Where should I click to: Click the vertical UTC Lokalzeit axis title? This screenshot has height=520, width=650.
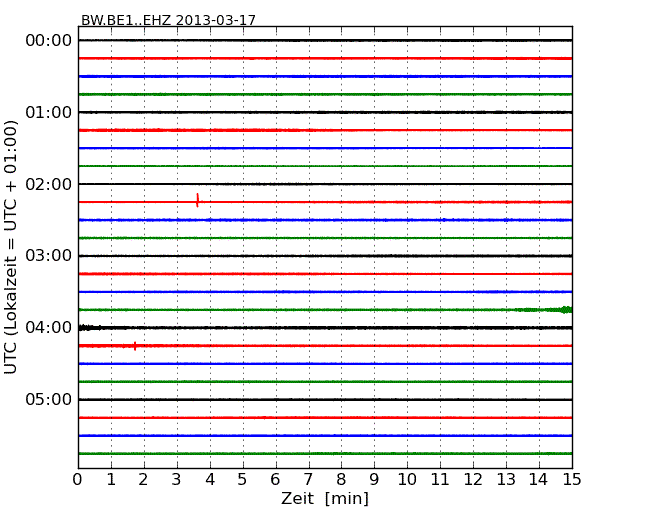pyautogui.click(x=10, y=247)
